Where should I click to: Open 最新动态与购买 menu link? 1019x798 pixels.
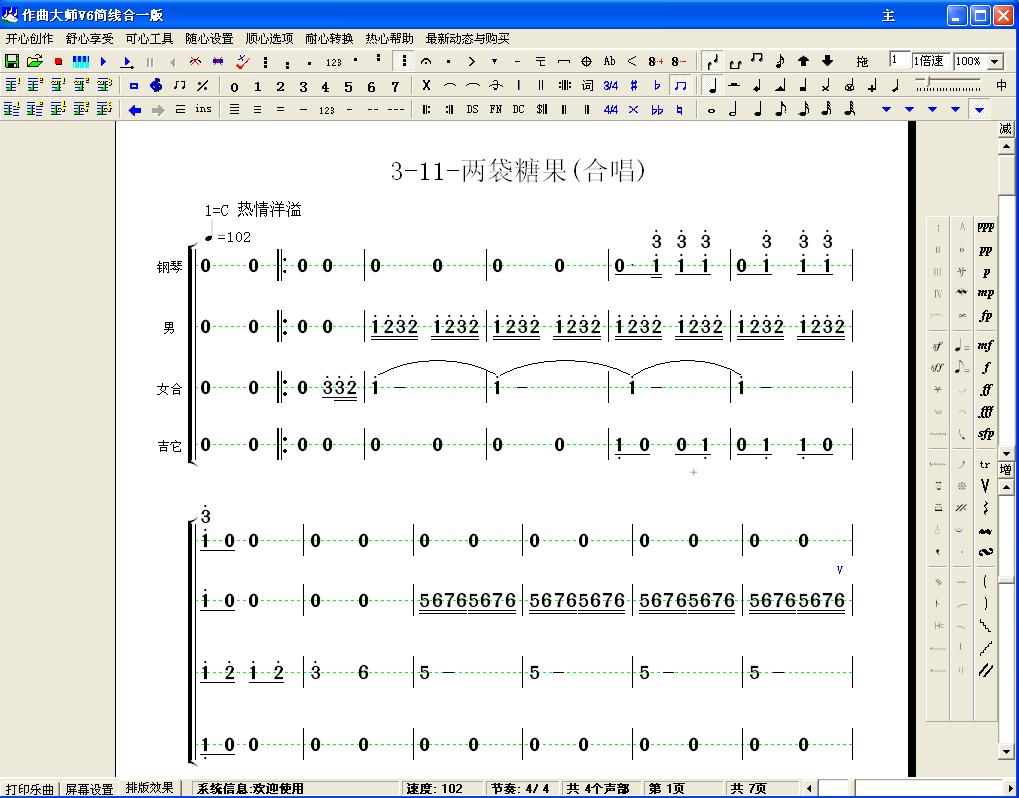(x=467, y=38)
